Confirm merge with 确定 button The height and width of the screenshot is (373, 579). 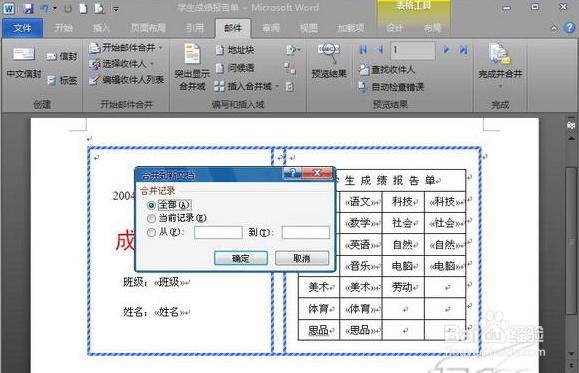tap(241, 258)
